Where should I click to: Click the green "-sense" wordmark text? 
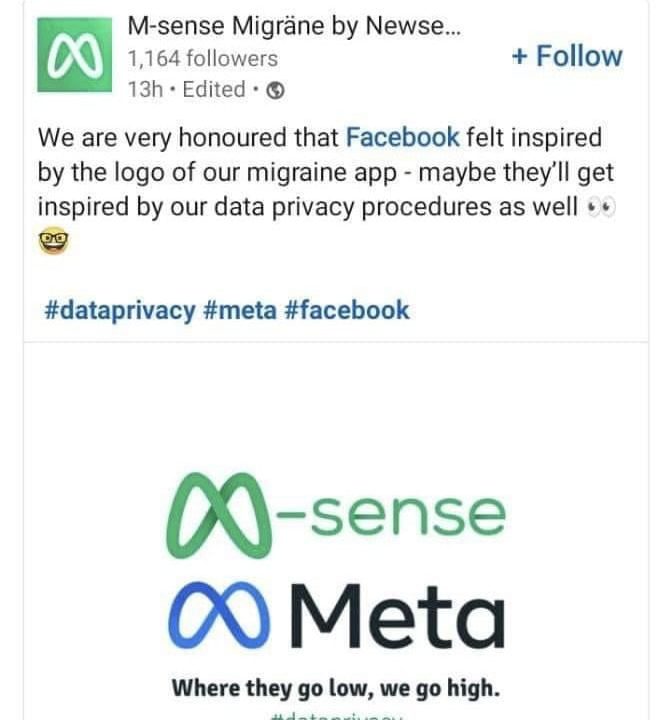pyautogui.click(x=393, y=517)
